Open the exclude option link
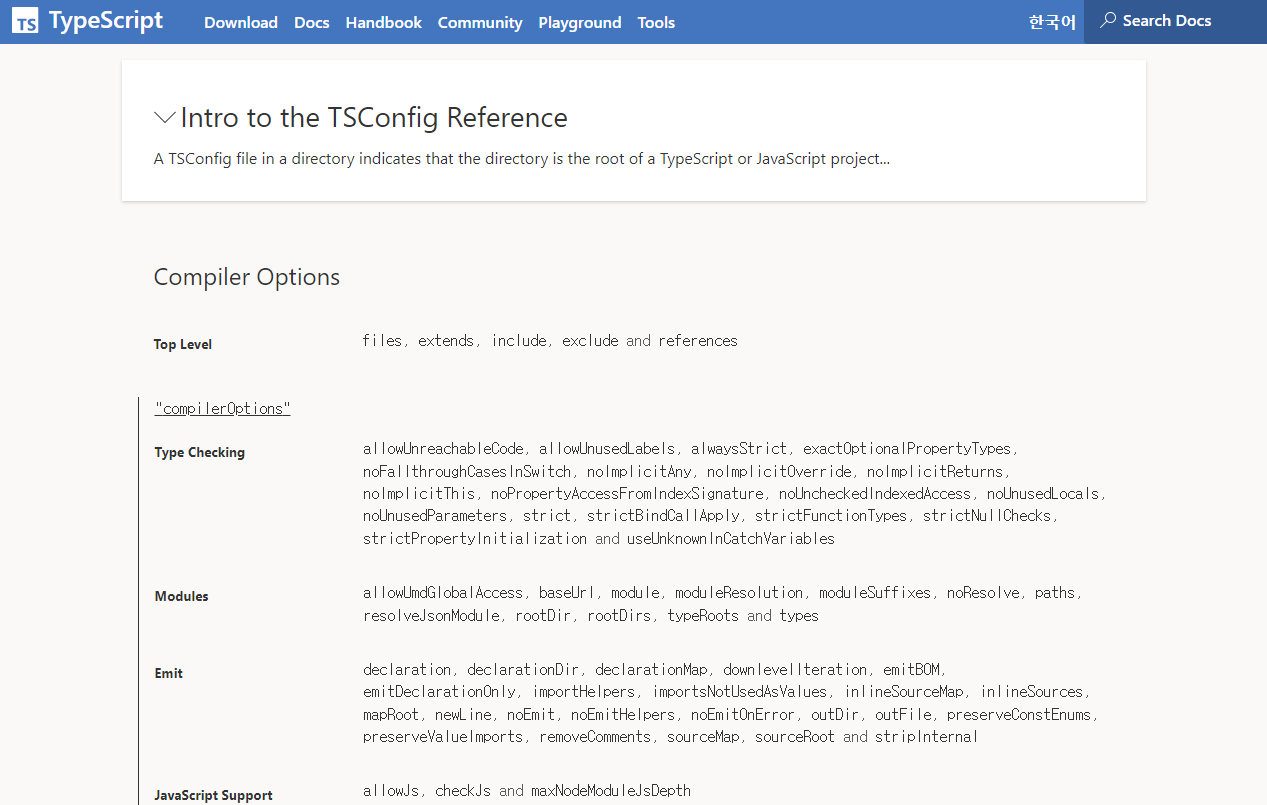This screenshot has height=805, width=1267. [590, 341]
